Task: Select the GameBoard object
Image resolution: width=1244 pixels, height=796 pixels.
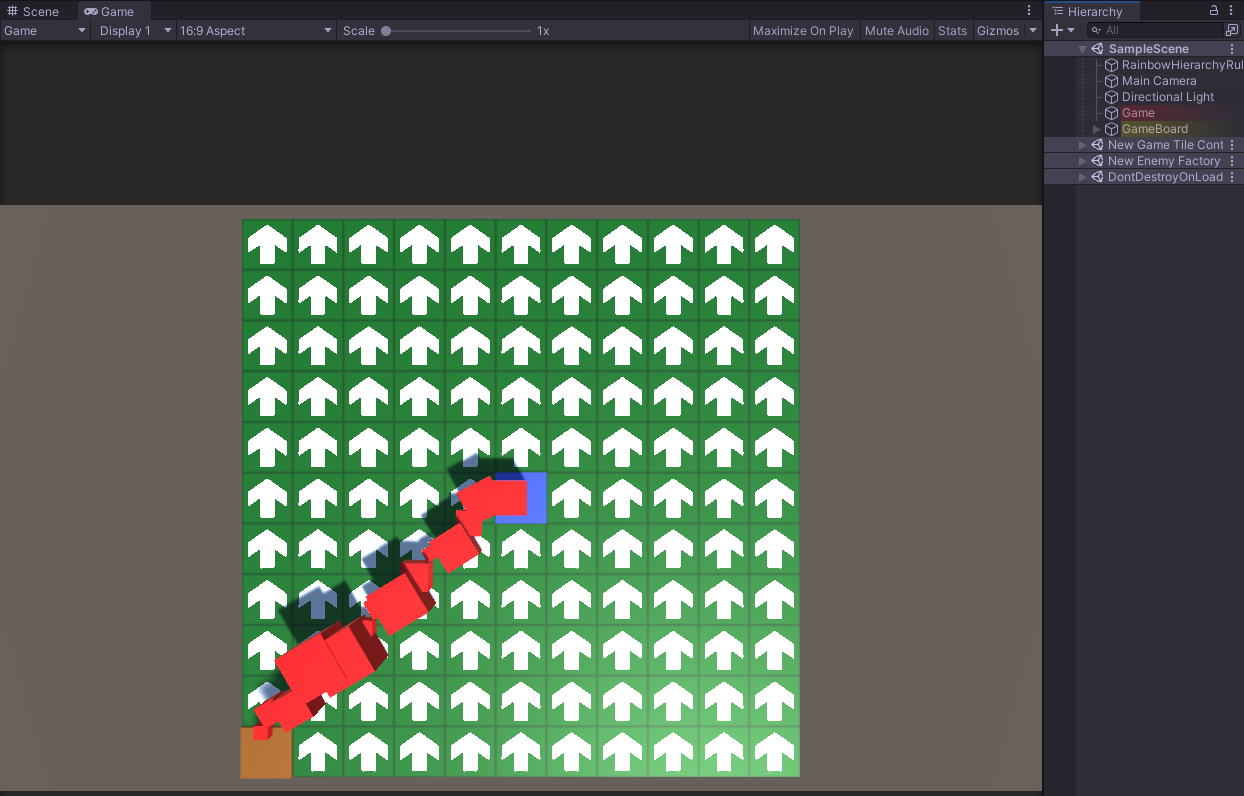Action: point(1155,129)
